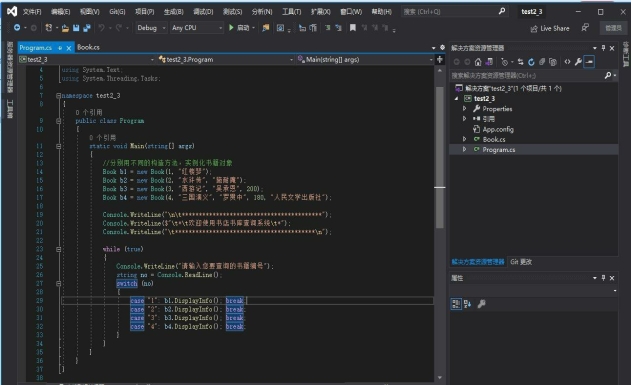Collapse the public class Program block
631x385 pixels.
click(58, 121)
